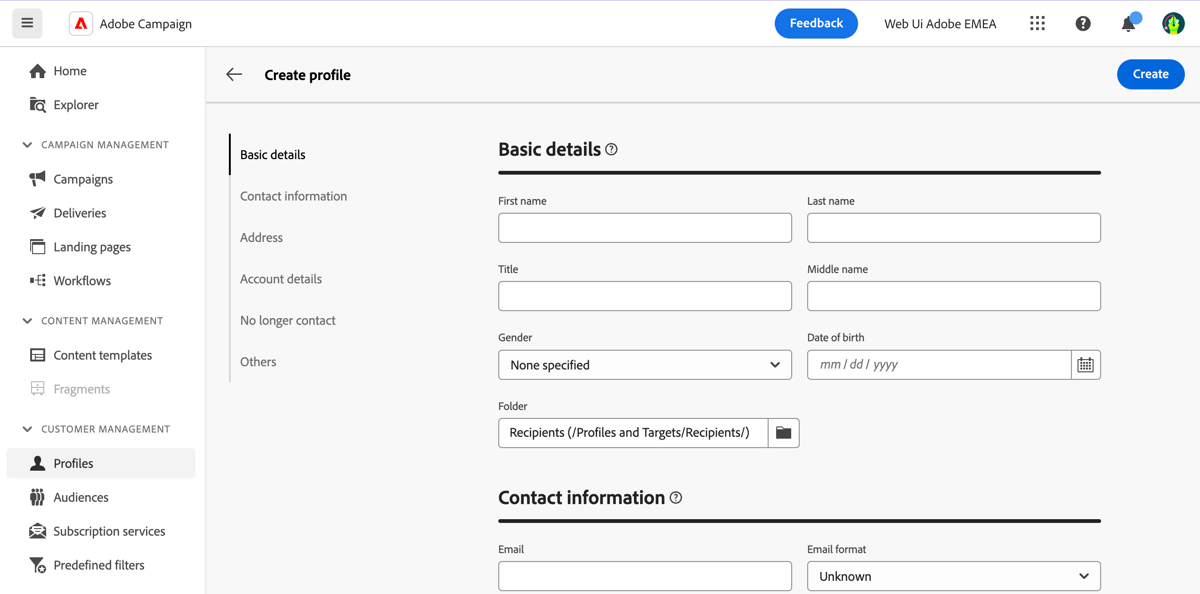Viewport: 1200px width, 594px height.
Task: Open the notifications bell
Action: tap(1128, 23)
